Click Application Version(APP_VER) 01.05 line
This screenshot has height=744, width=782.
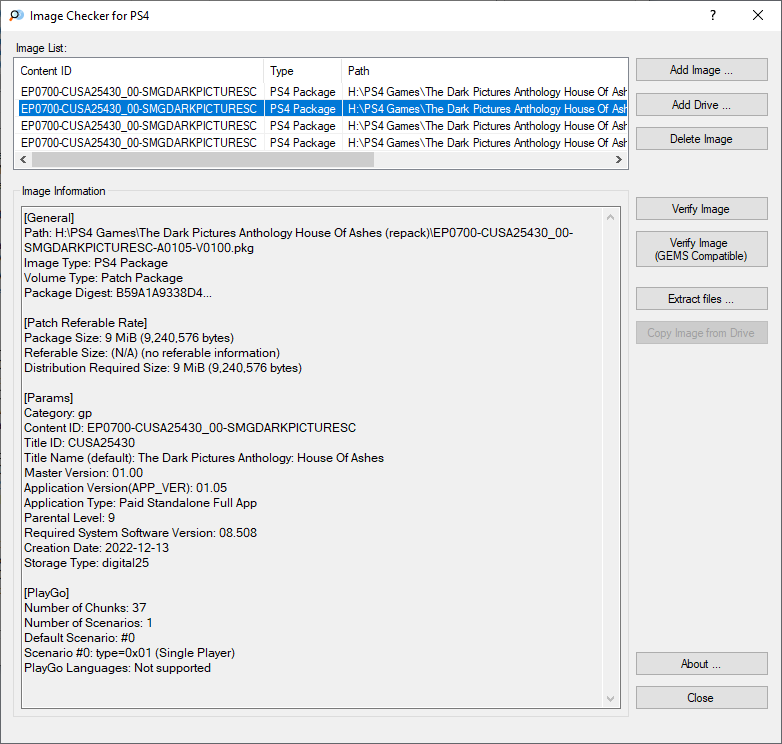[125, 488]
